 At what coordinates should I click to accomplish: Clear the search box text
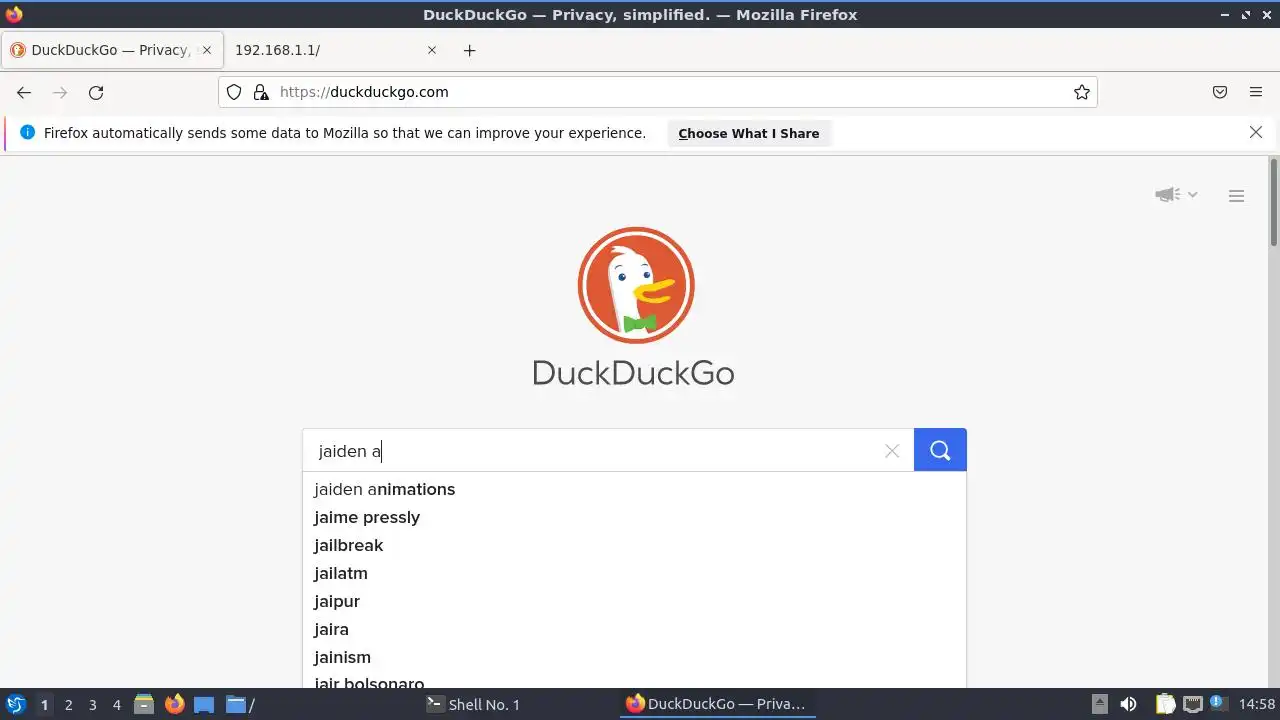coord(892,451)
